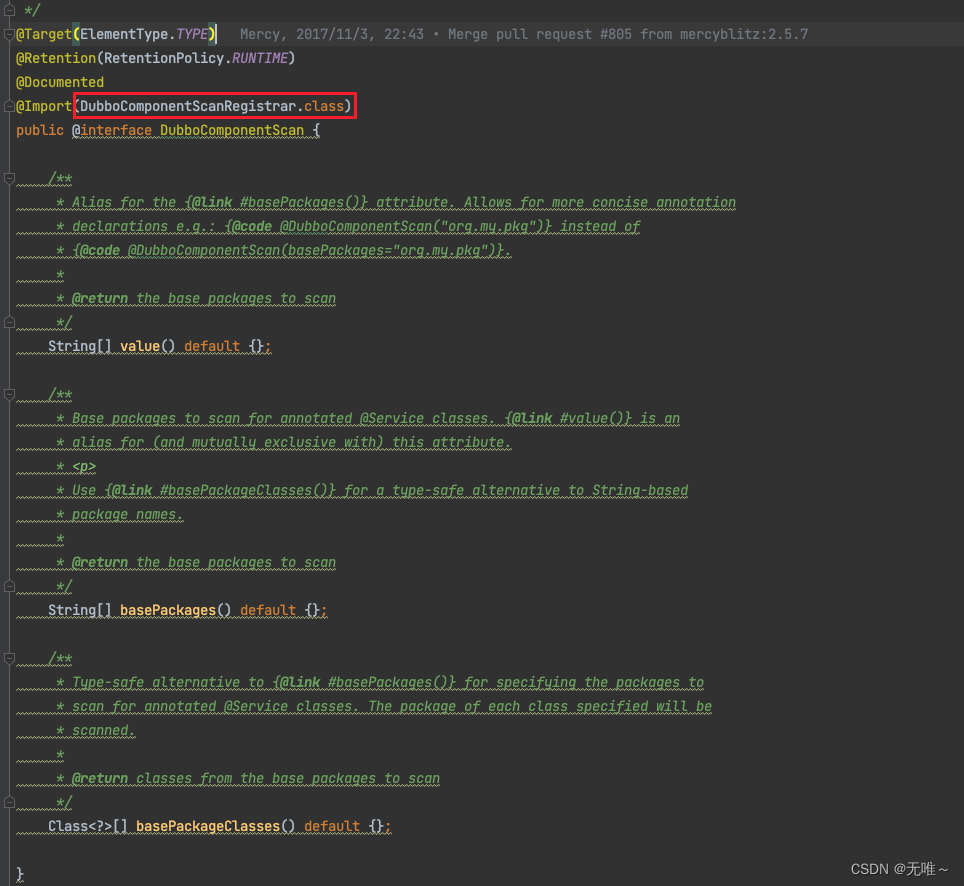Select the RetentionPolicy identifier
Viewport: 964px width, 886px height.
pos(164,58)
